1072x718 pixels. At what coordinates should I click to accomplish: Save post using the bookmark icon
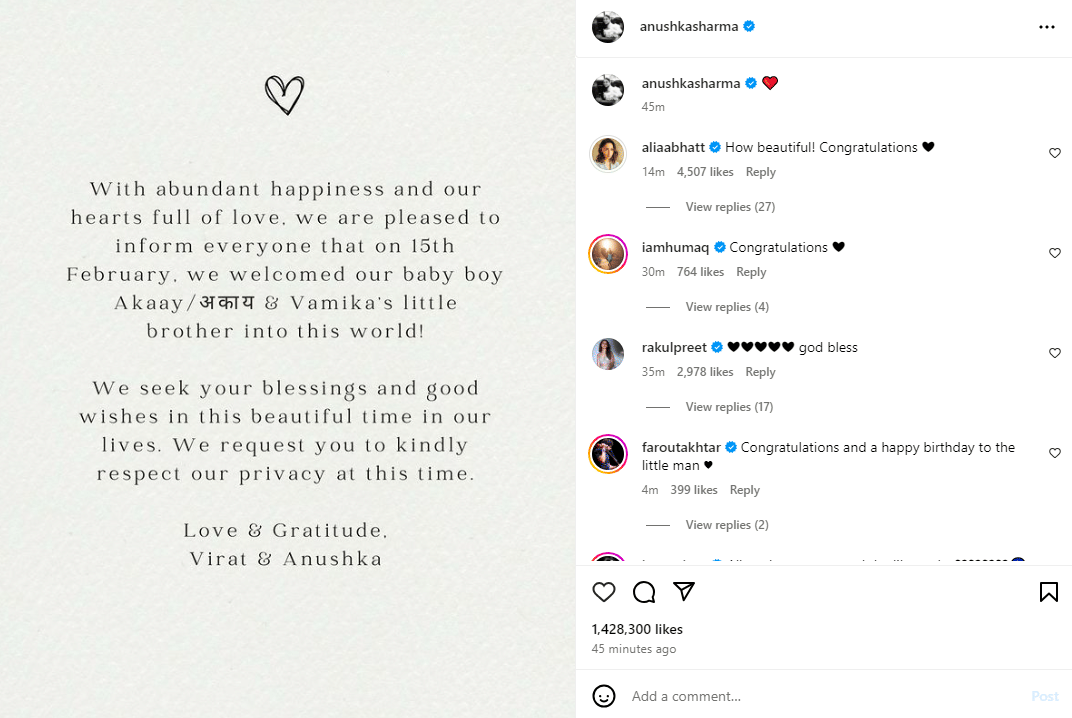tap(1048, 592)
